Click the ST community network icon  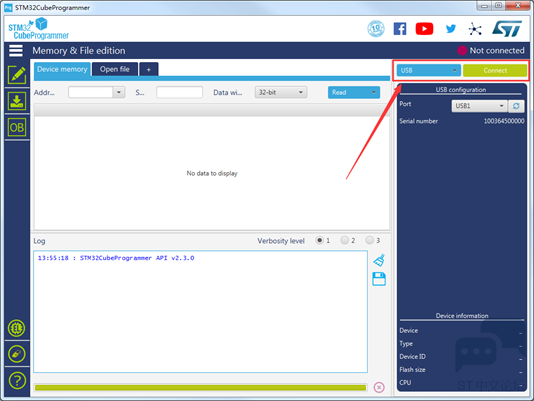click(475, 29)
